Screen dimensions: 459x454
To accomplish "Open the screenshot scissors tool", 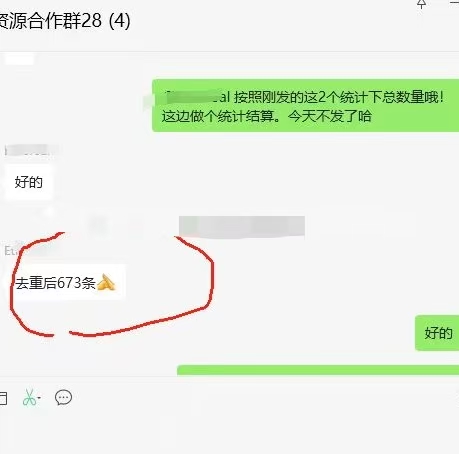I will [x=29, y=397].
